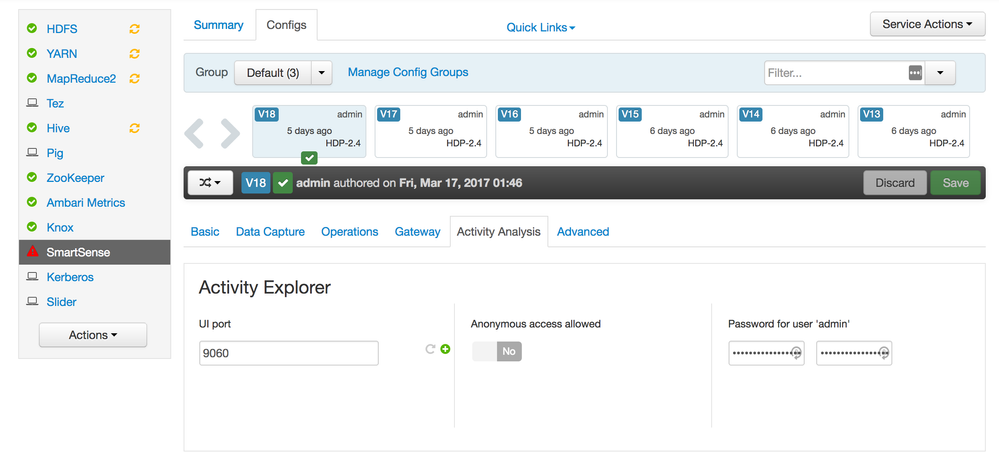Click the client laptop icon next to Pig

click(31, 153)
